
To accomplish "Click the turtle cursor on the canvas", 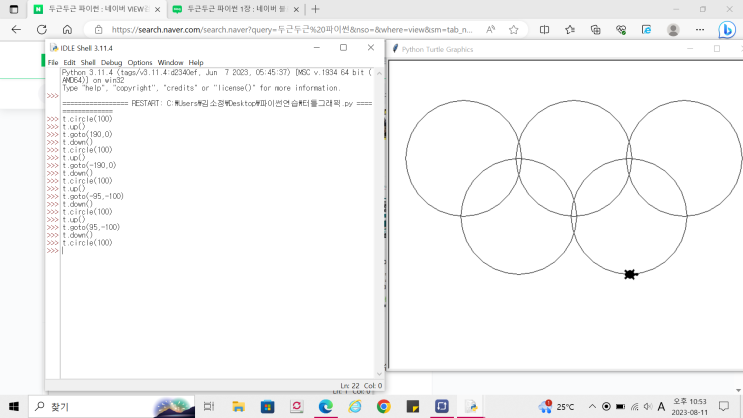I will coord(630,274).
